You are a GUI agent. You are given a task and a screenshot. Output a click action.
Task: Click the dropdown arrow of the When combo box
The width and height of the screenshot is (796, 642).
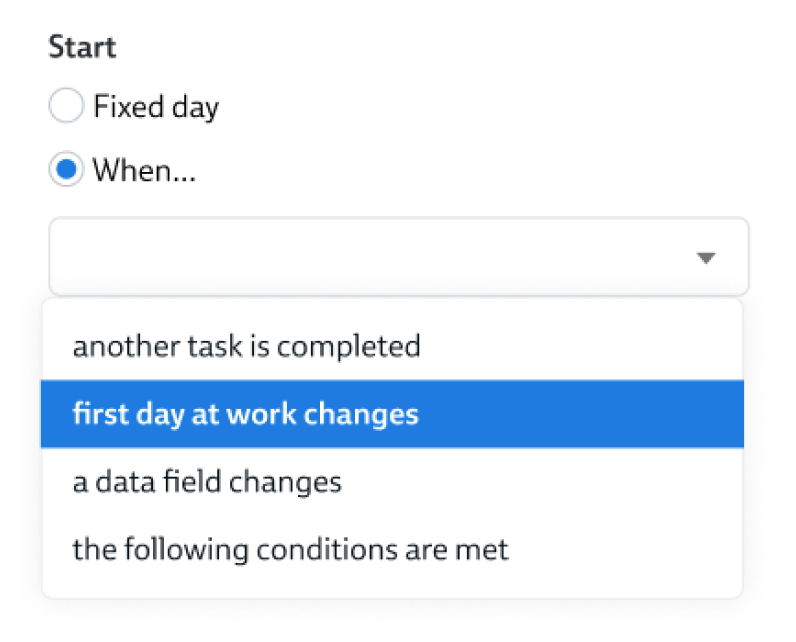pos(706,258)
